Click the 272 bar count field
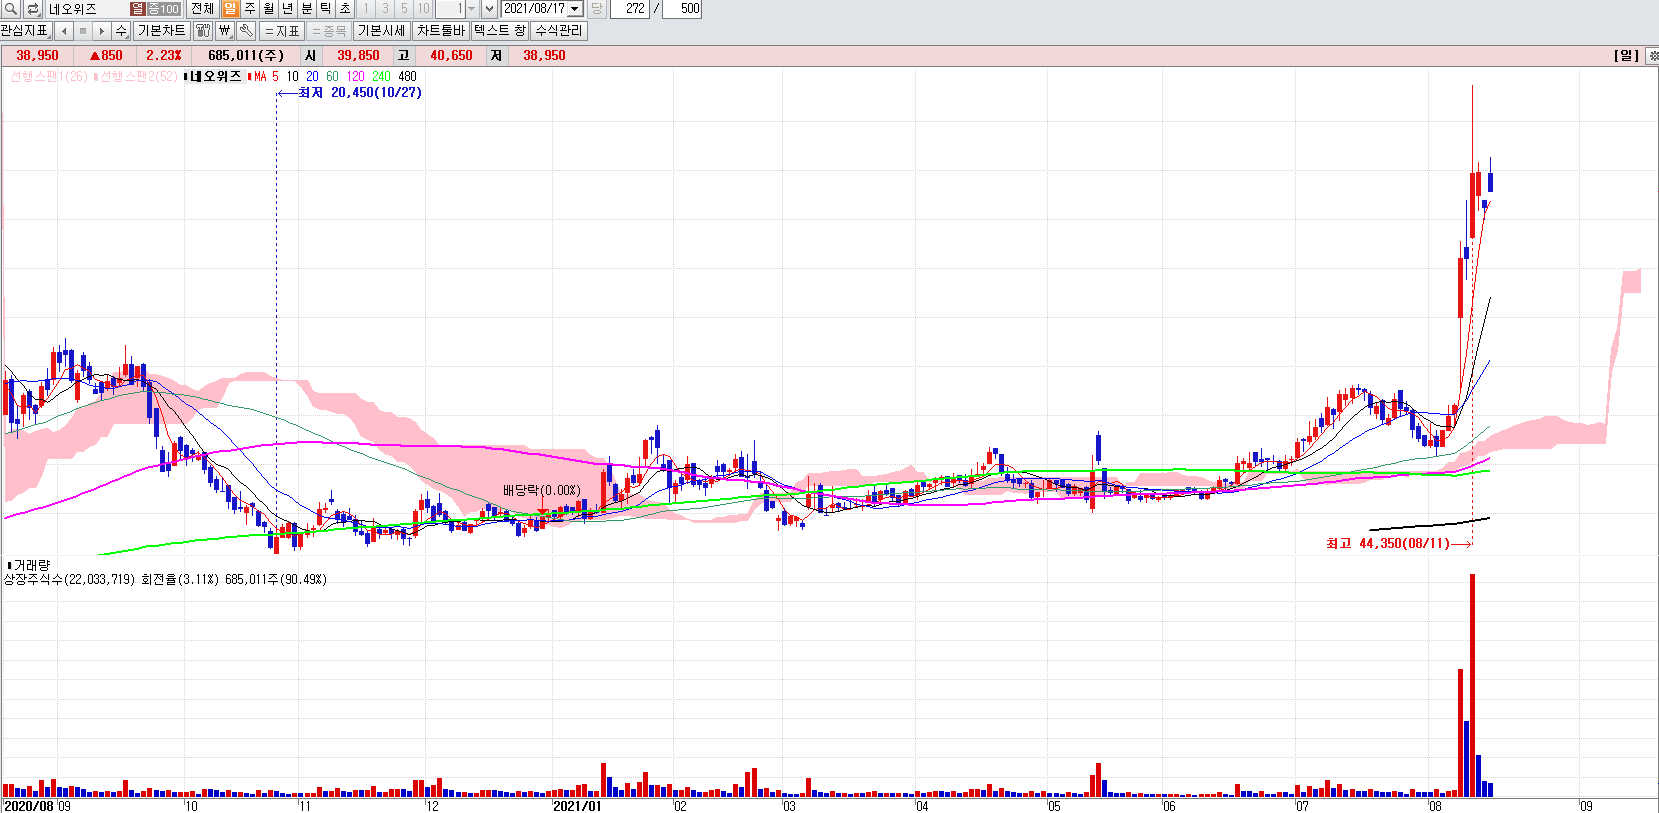Screen dimensions: 1659x813 [x=630, y=9]
